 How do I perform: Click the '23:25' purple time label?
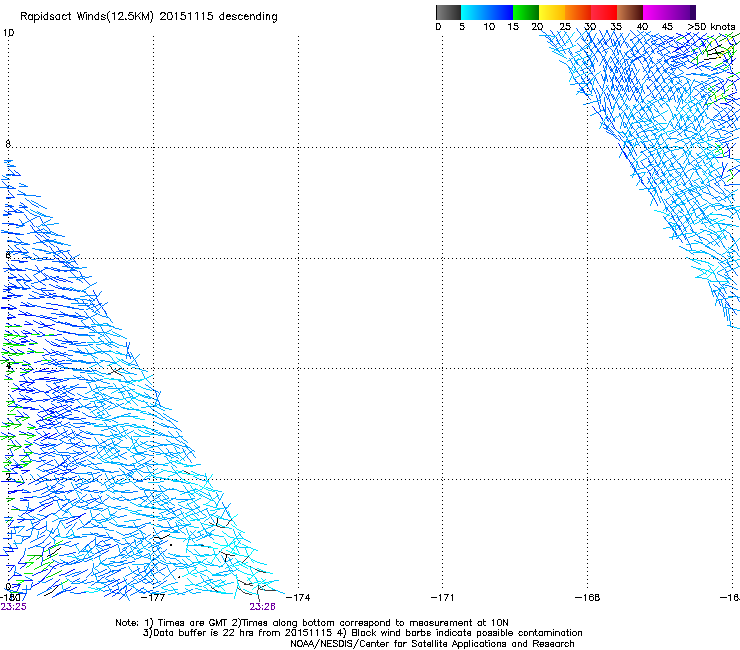pos(14,607)
